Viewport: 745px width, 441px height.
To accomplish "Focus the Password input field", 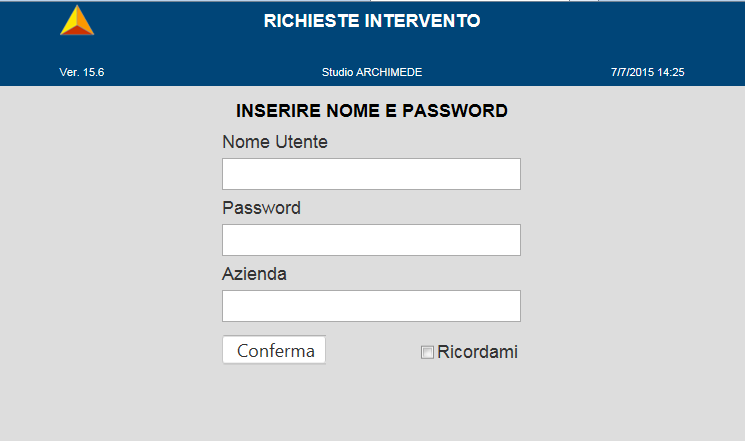I will 372,240.
